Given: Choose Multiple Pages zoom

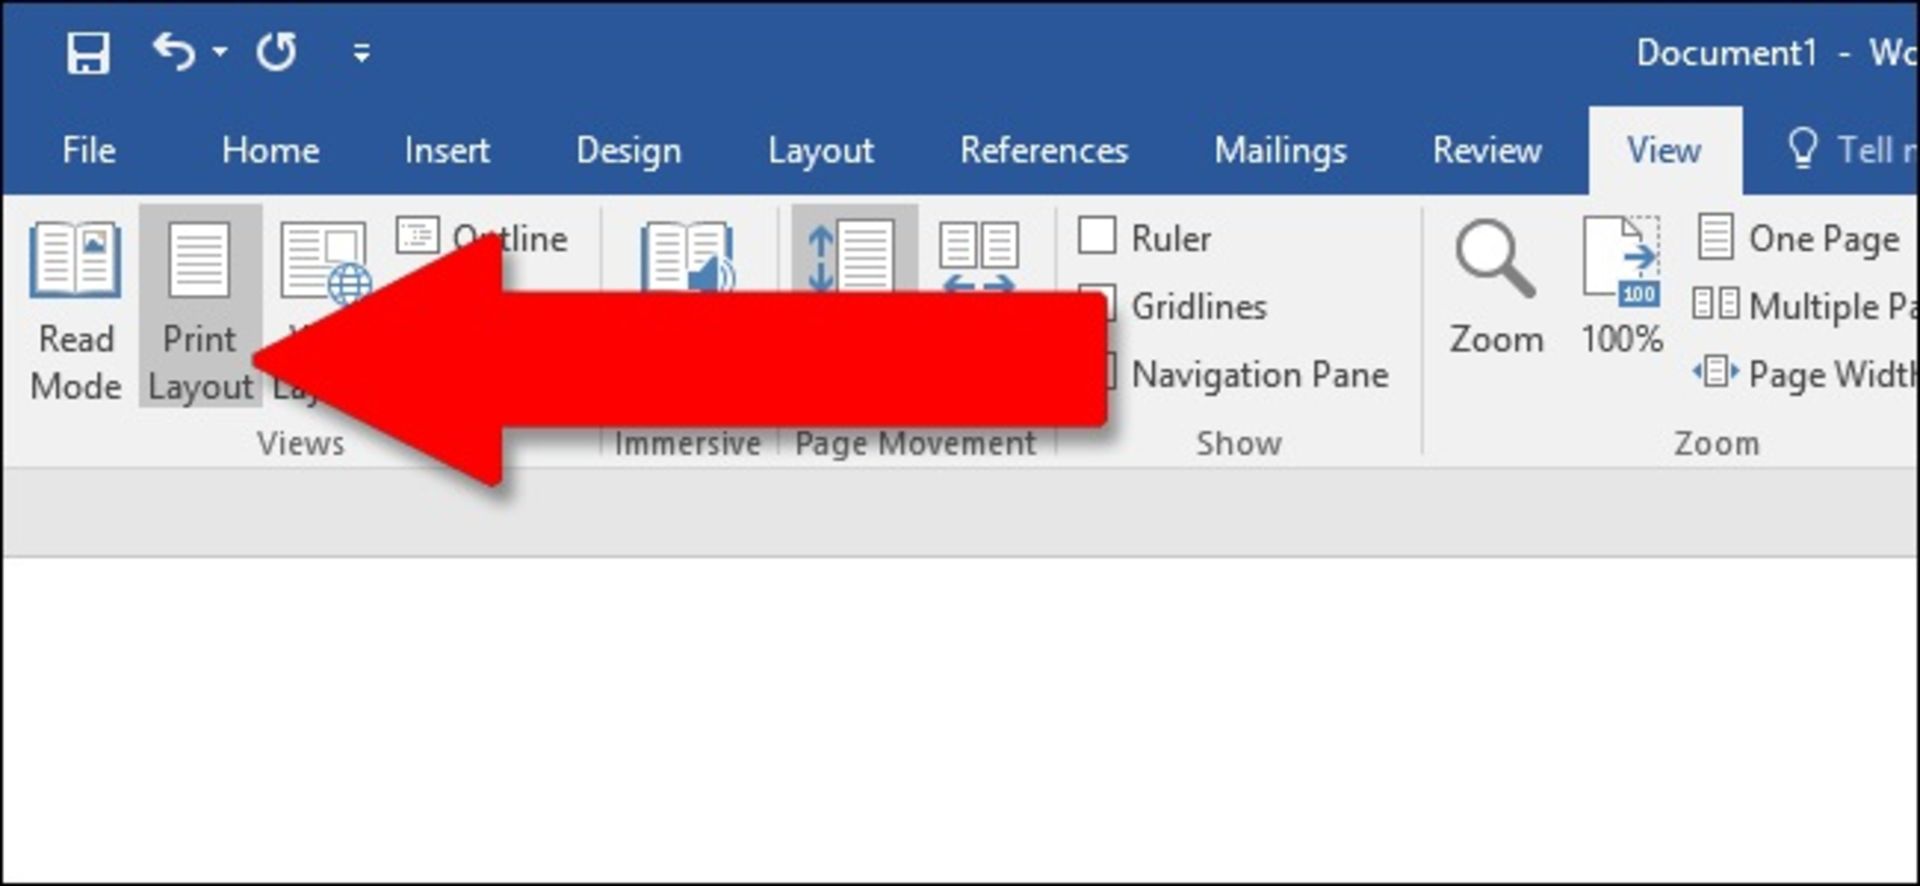Looking at the screenshot, I should point(1804,306).
